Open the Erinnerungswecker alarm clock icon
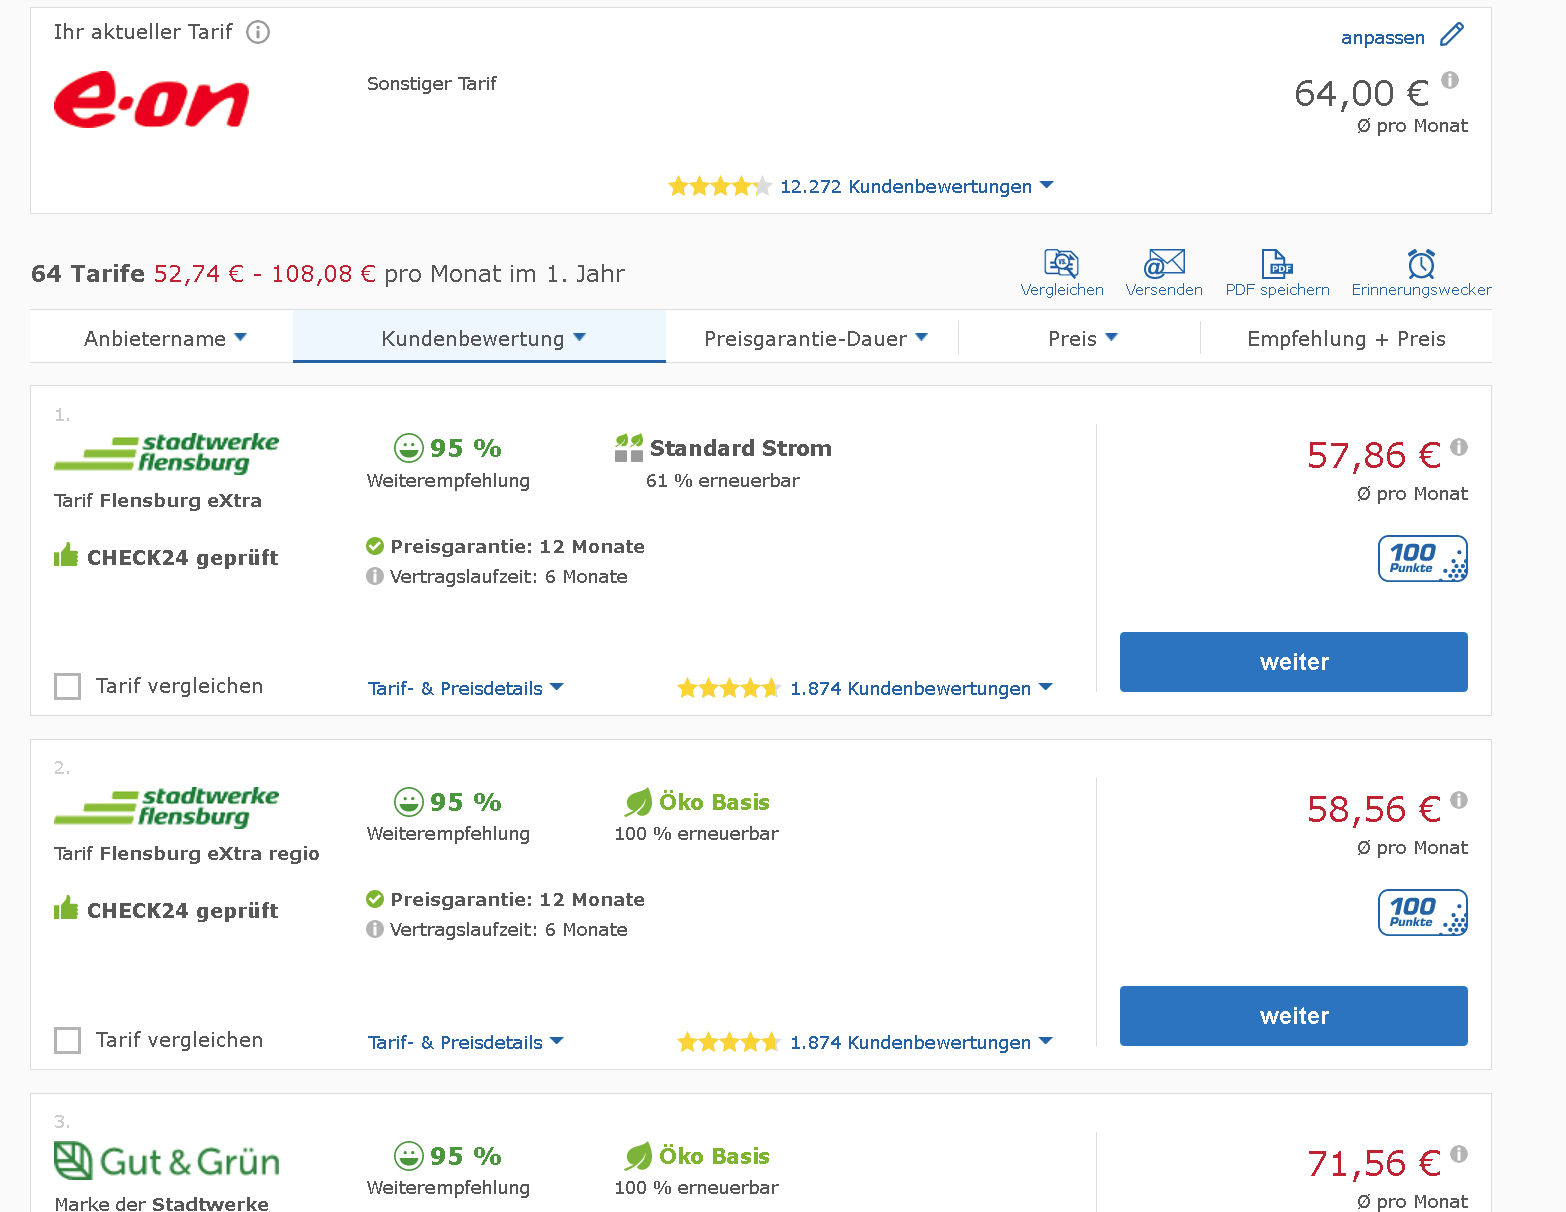This screenshot has width=1566, height=1212. [x=1421, y=264]
